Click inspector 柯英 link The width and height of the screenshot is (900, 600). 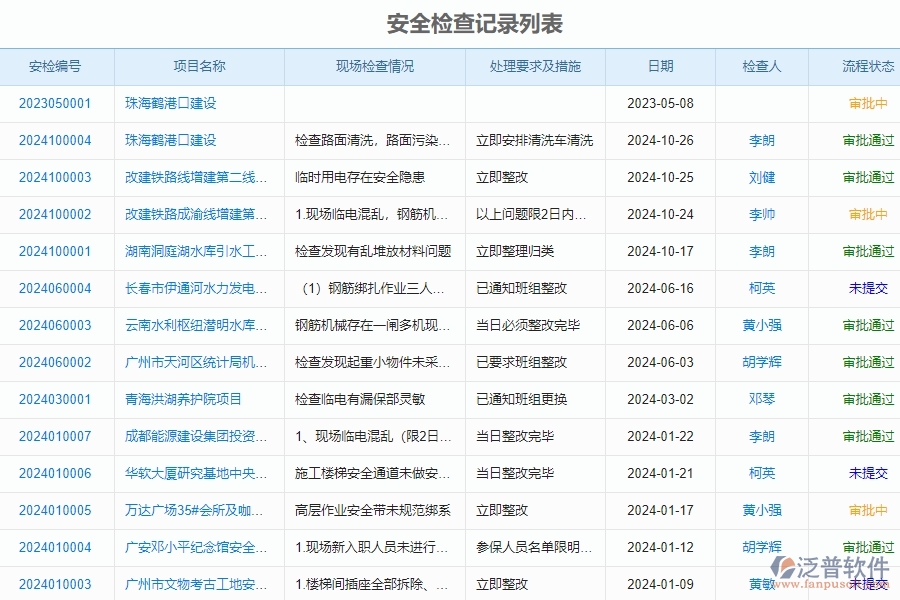pyautogui.click(x=761, y=288)
